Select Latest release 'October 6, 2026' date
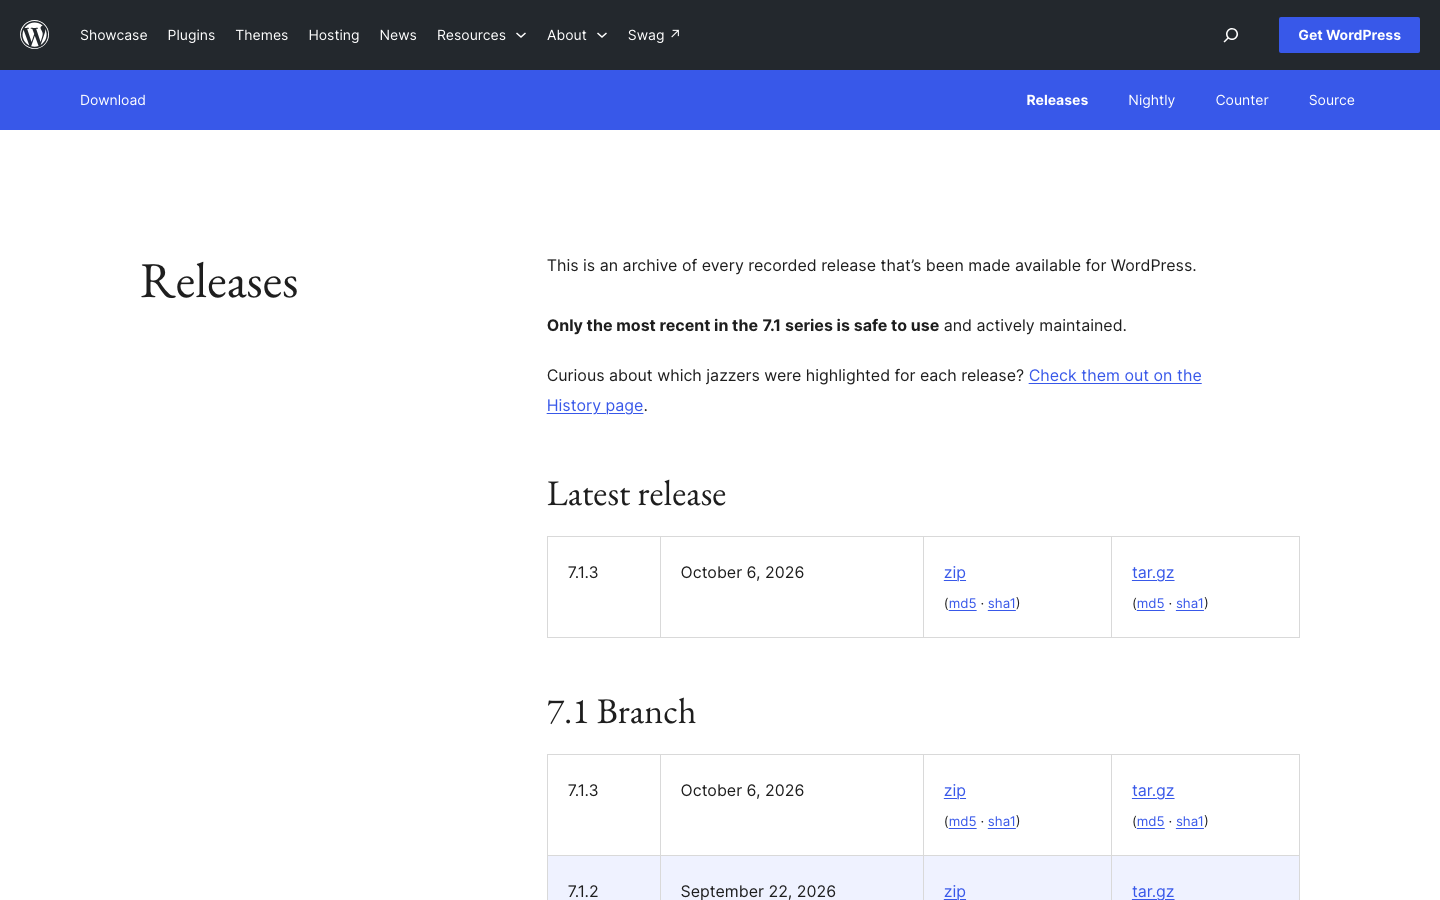The width and height of the screenshot is (1440, 900). tap(791, 587)
